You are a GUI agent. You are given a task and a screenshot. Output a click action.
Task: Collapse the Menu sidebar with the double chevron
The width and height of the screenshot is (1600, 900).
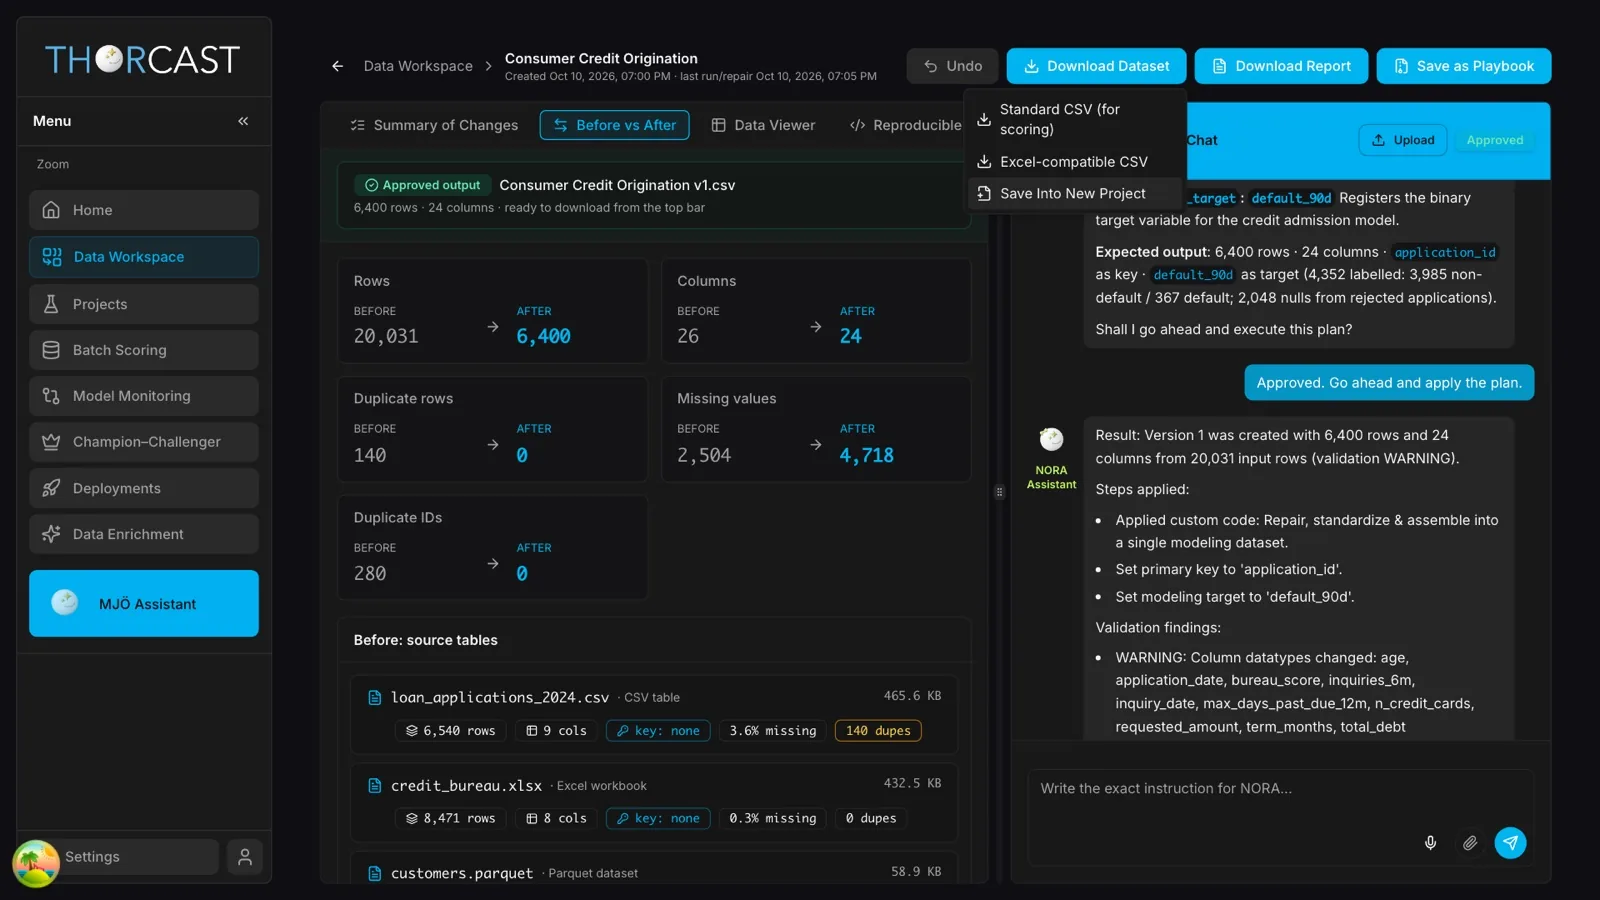243,121
